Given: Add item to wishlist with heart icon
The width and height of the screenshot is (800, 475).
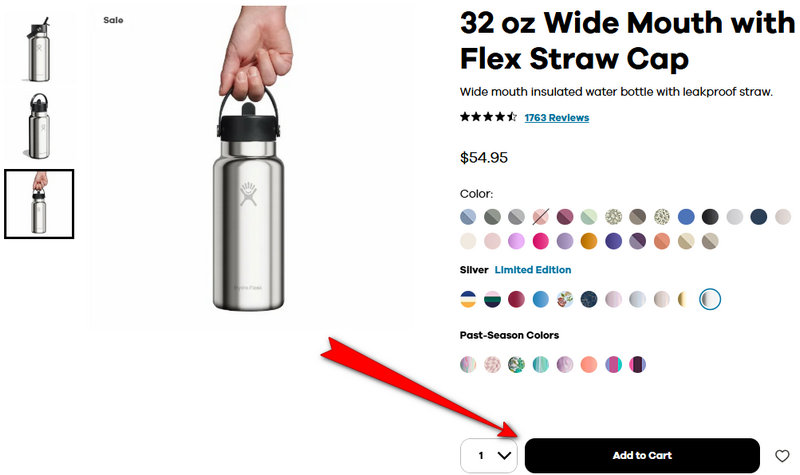Looking at the screenshot, I should 782,456.
